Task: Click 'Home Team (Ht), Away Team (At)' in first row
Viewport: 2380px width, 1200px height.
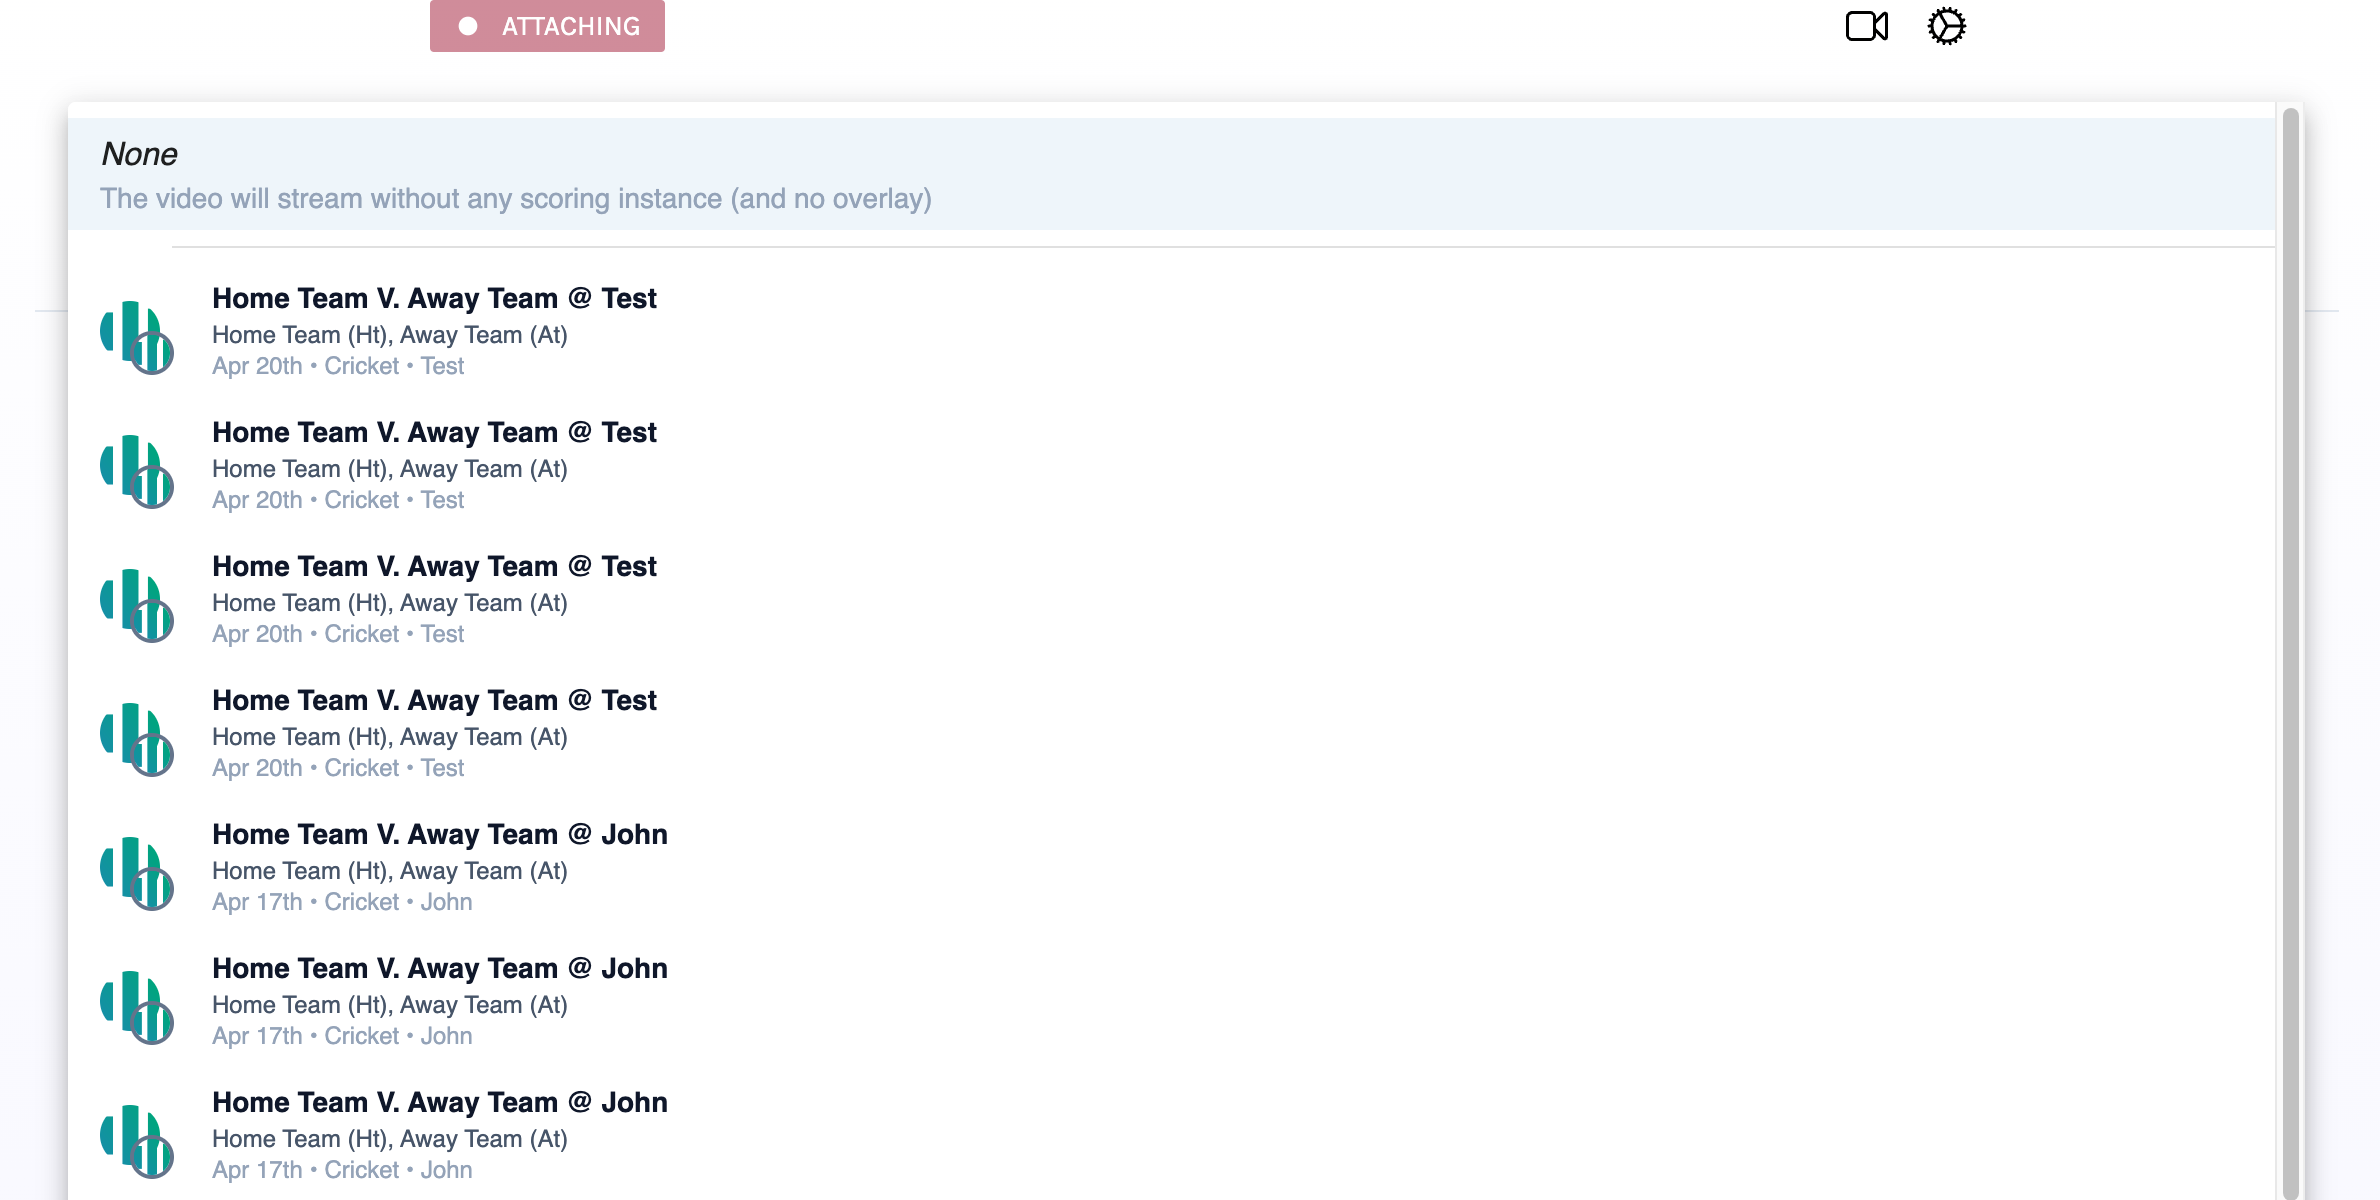Action: (x=390, y=335)
